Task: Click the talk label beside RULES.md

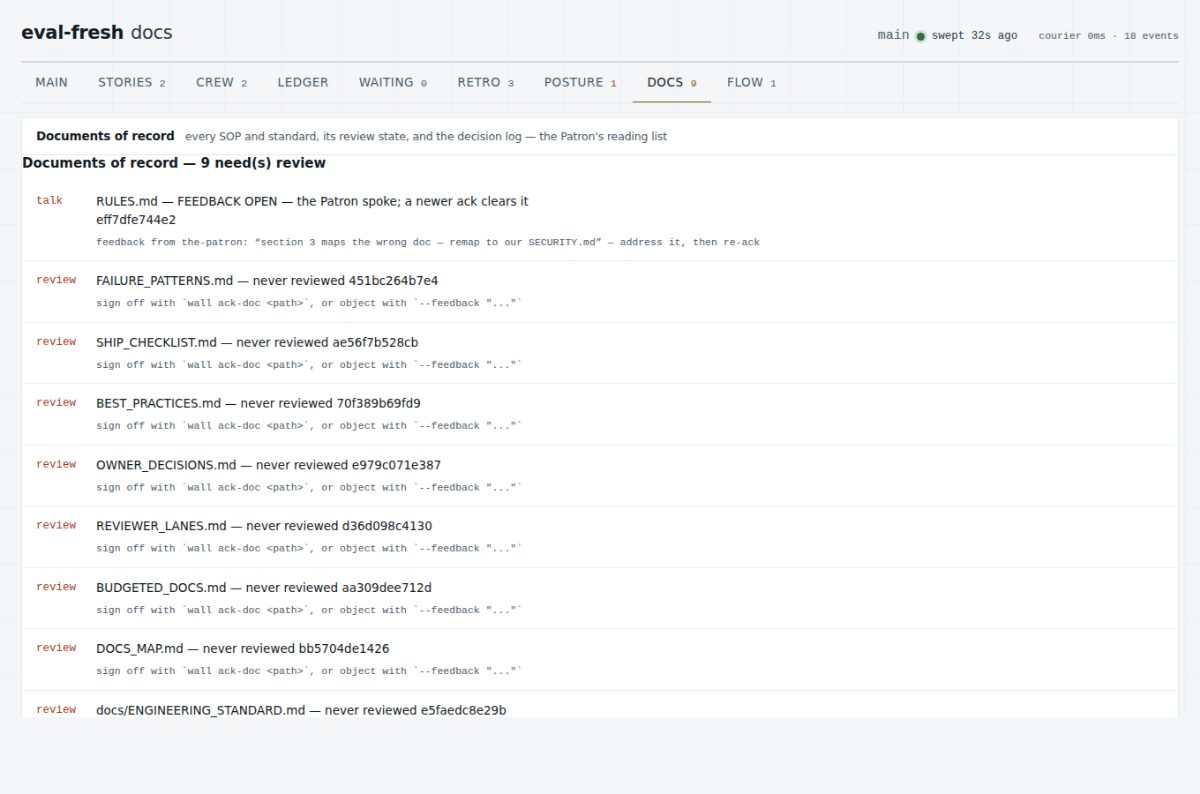Action: [x=49, y=200]
